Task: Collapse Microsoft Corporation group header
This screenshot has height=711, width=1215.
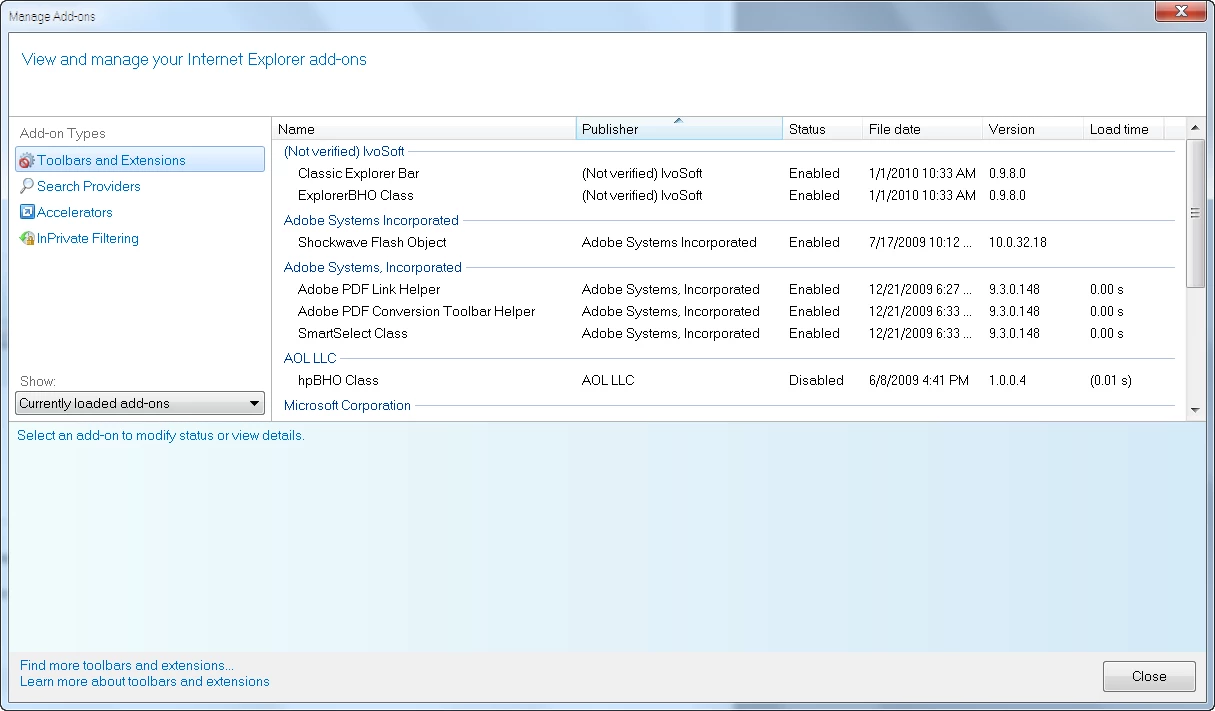Action: pos(347,405)
